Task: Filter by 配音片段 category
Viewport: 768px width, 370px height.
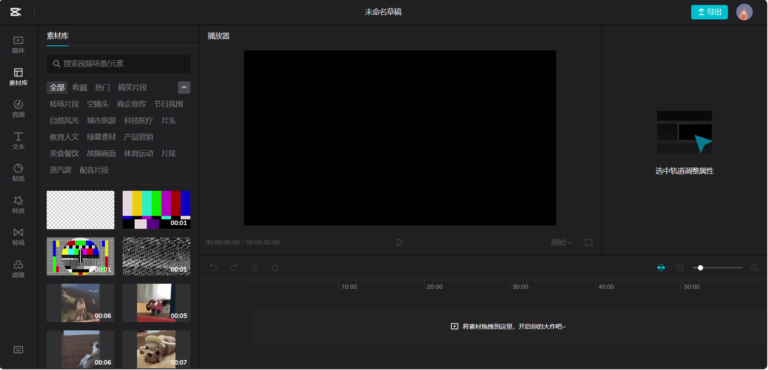Action: click(x=94, y=171)
